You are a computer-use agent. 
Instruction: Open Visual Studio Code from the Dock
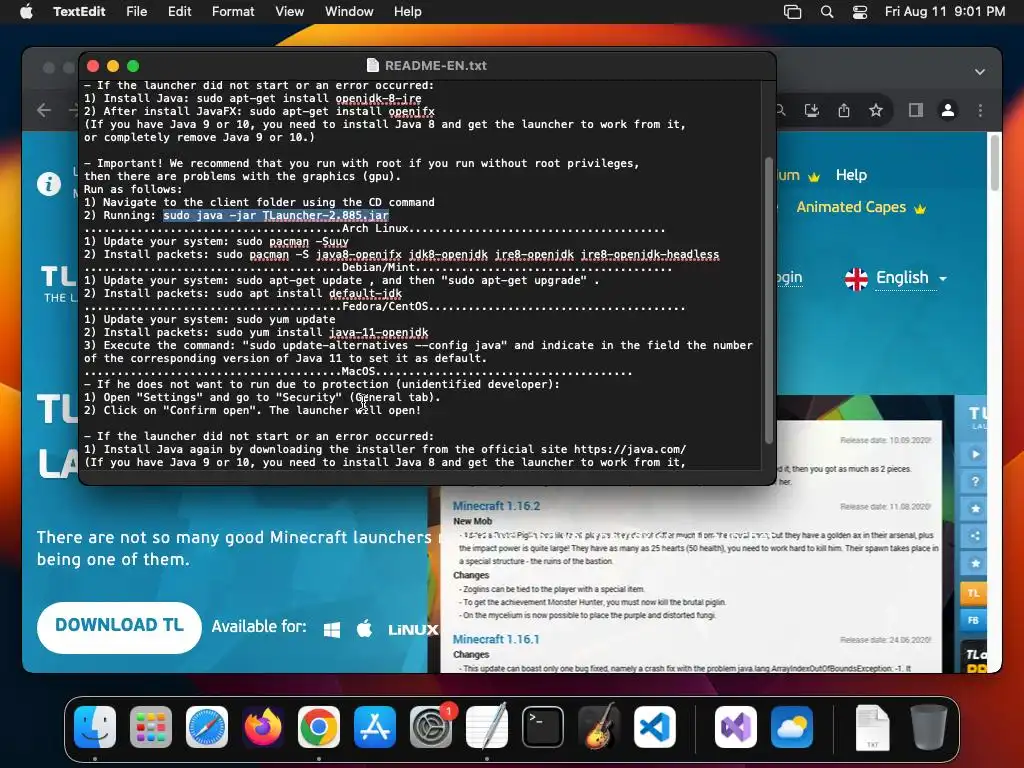coord(655,727)
